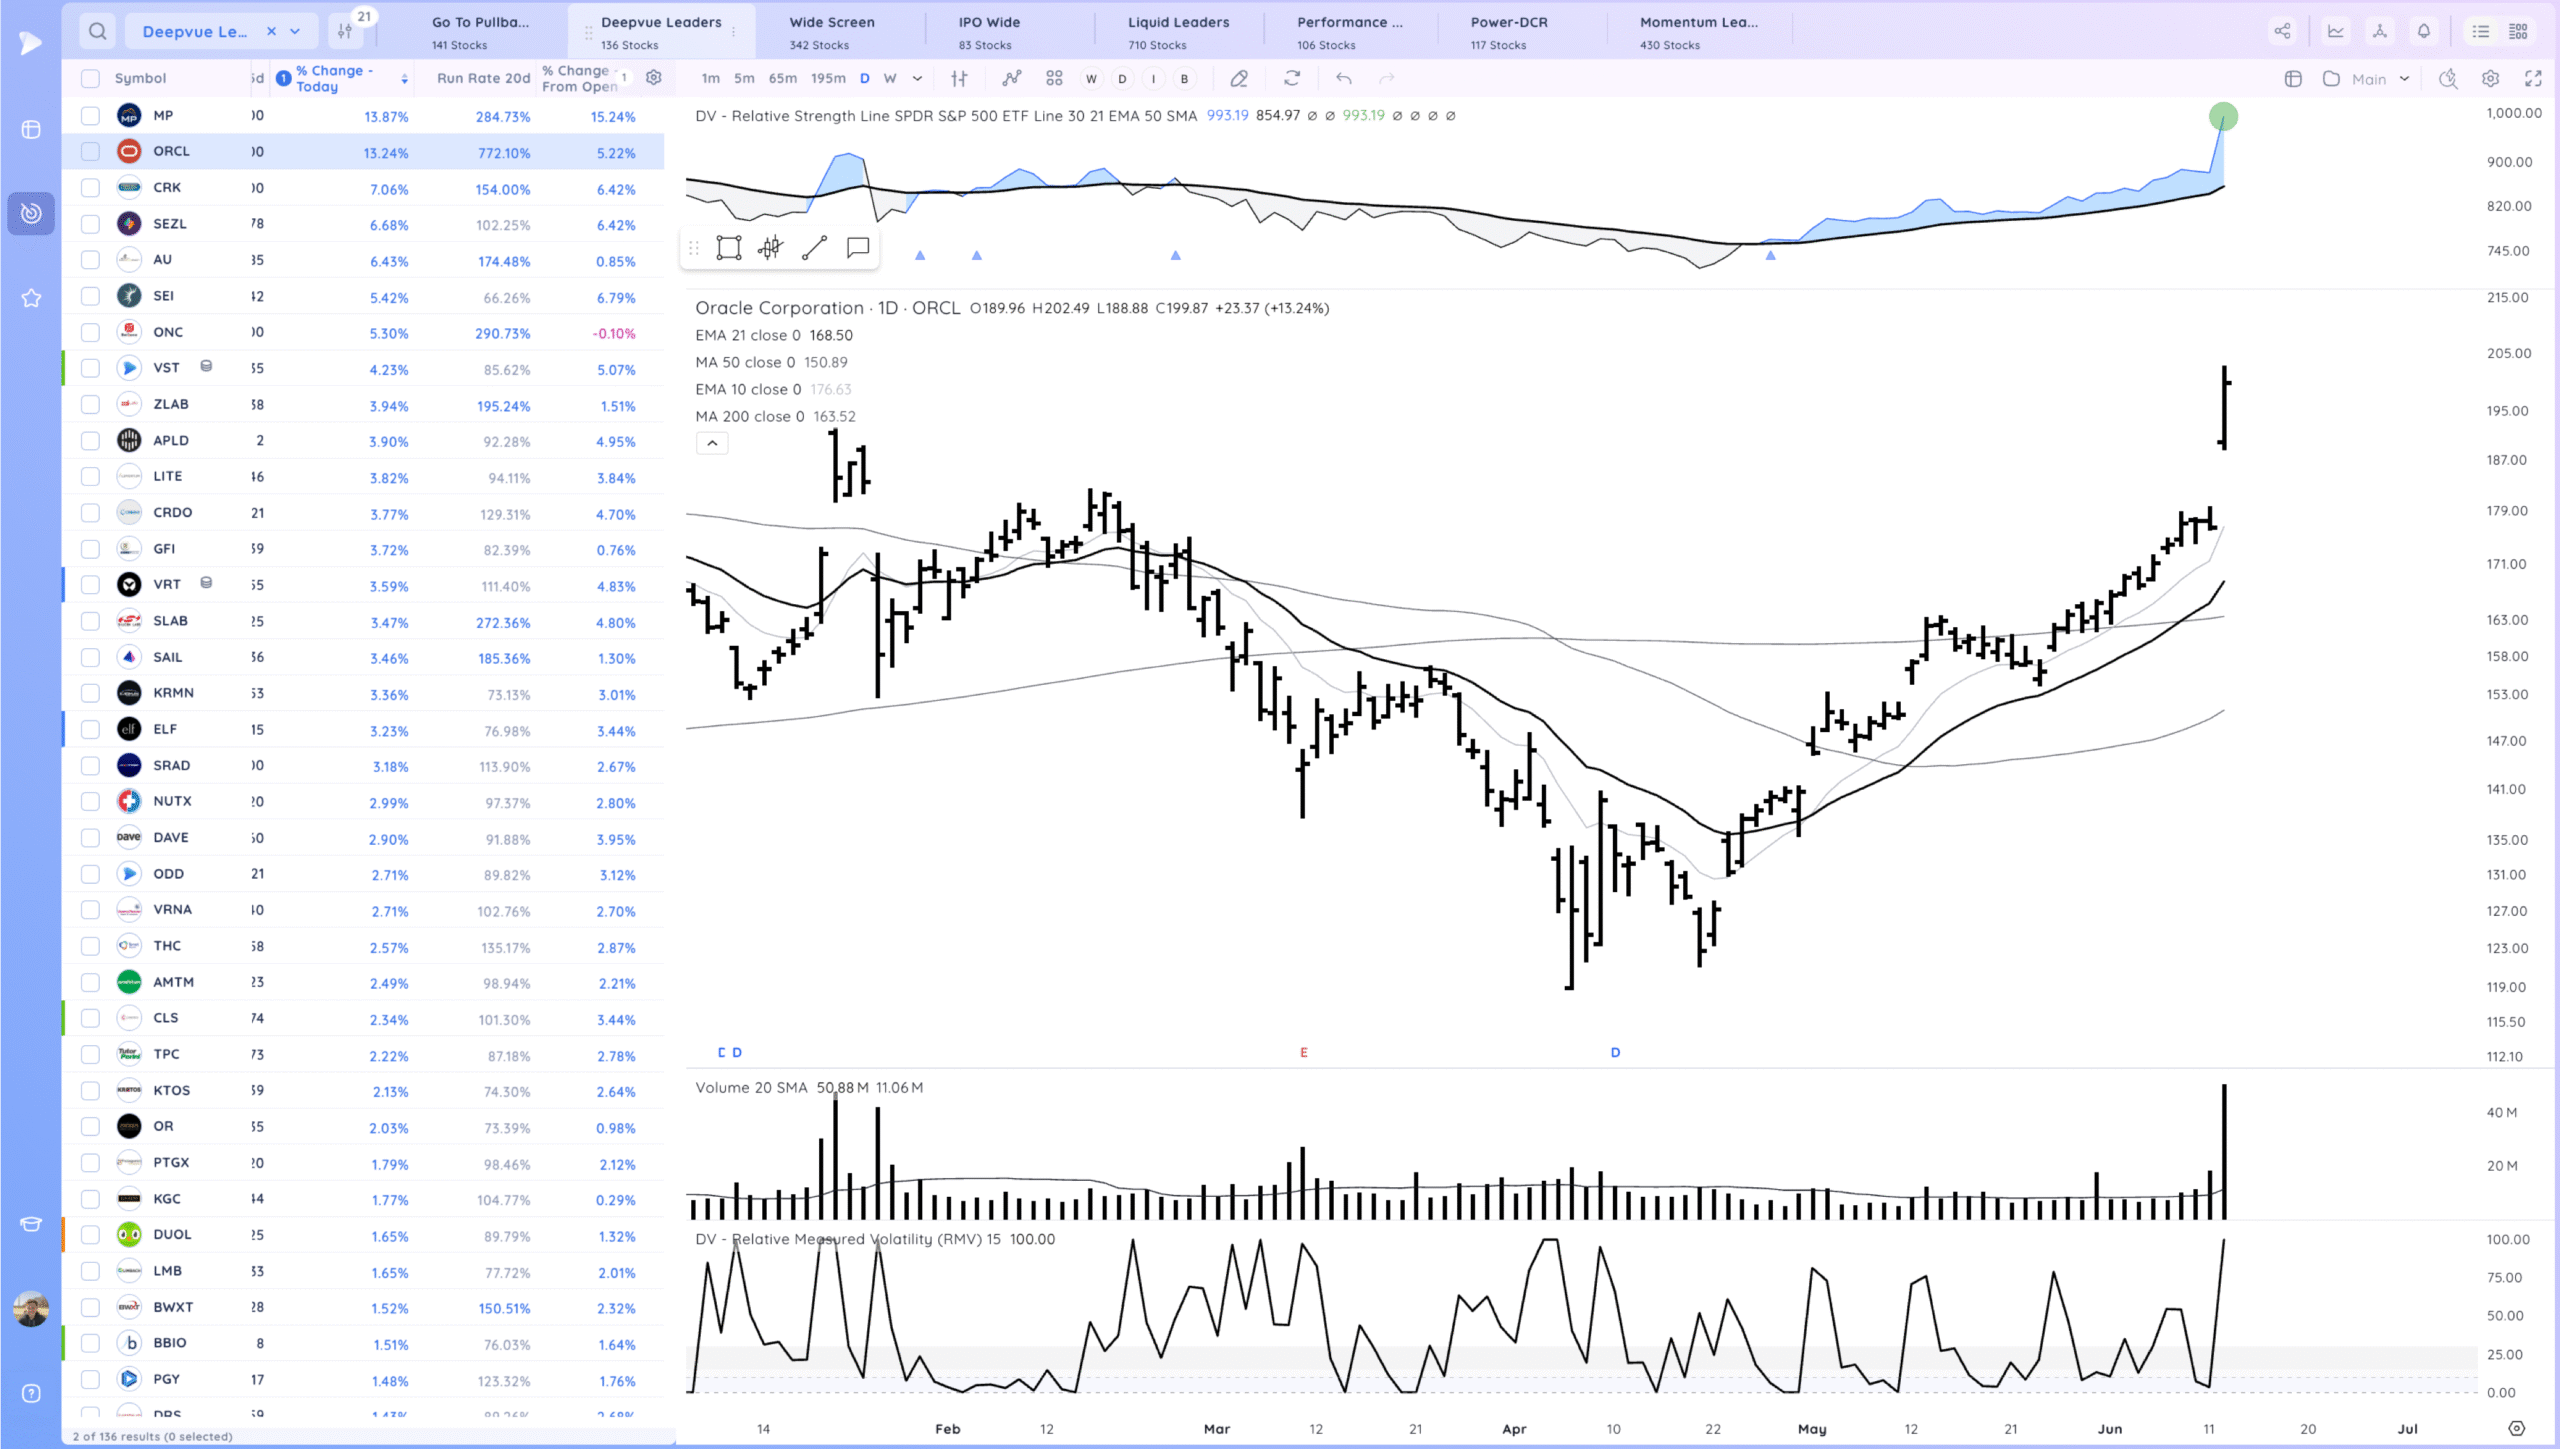2560x1449 pixels.
Task: Switch to the Liquid Leaders tab
Action: tap(1178, 31)
